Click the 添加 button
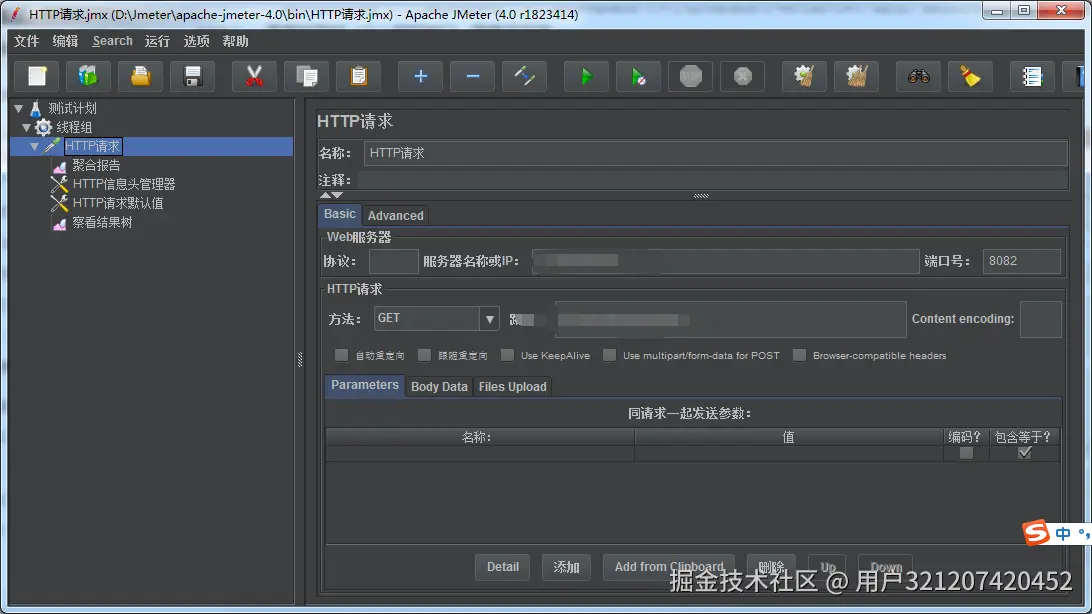Screen dimensions: 1092x614 566,567
